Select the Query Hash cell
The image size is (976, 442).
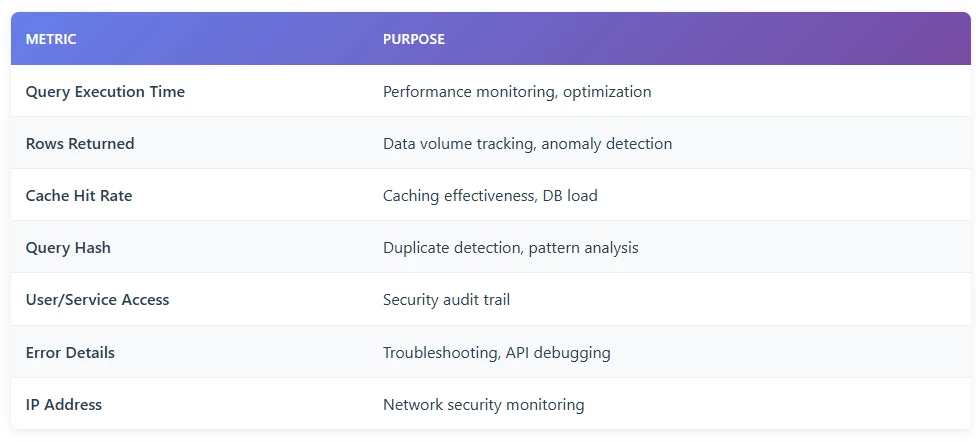68,248
